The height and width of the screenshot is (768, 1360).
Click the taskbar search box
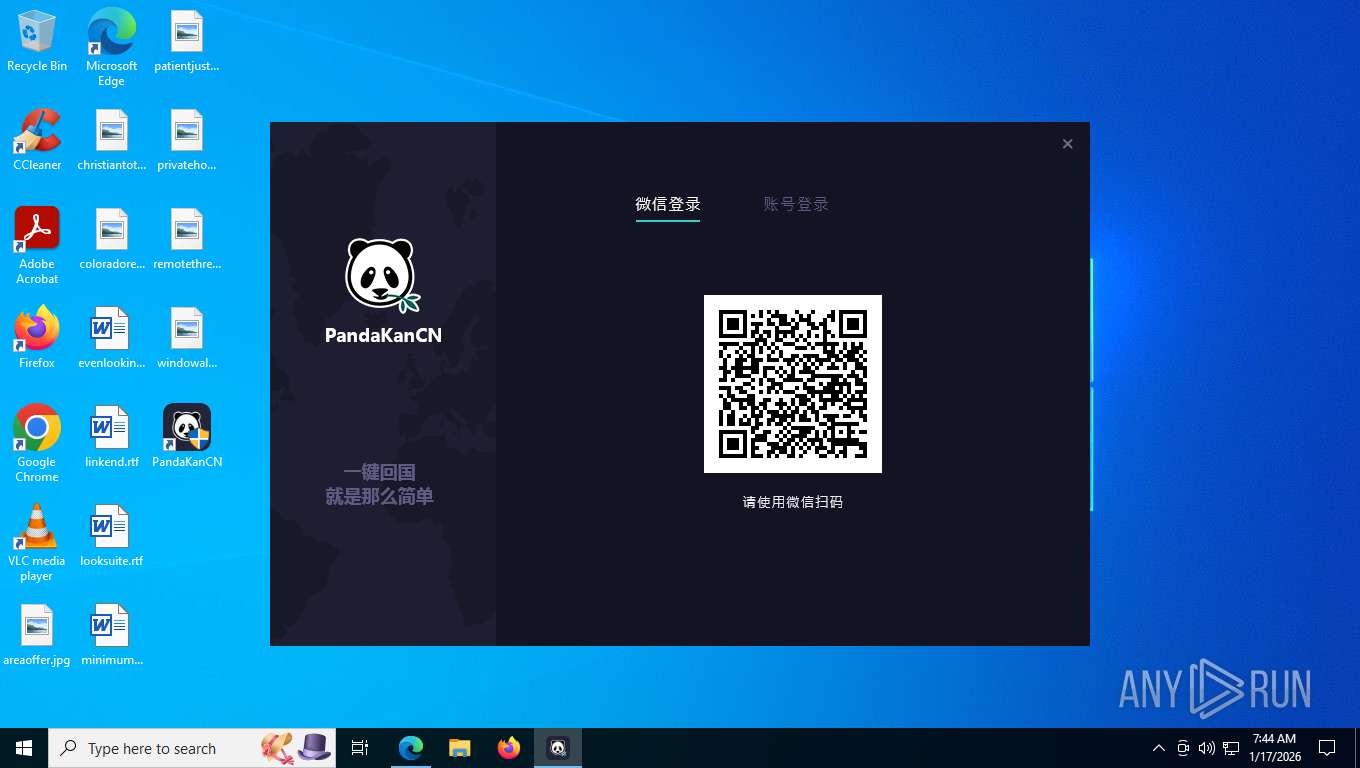[192, 748]
